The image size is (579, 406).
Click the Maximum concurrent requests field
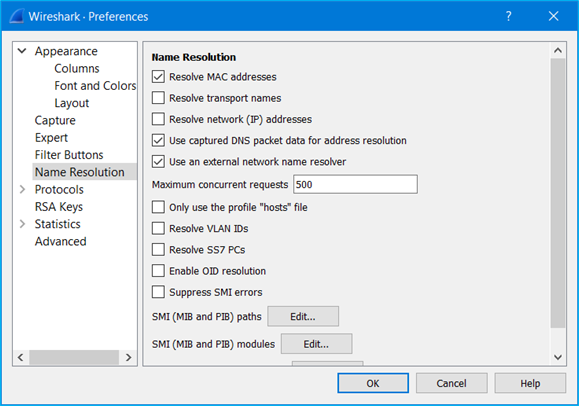pos(355,184)
